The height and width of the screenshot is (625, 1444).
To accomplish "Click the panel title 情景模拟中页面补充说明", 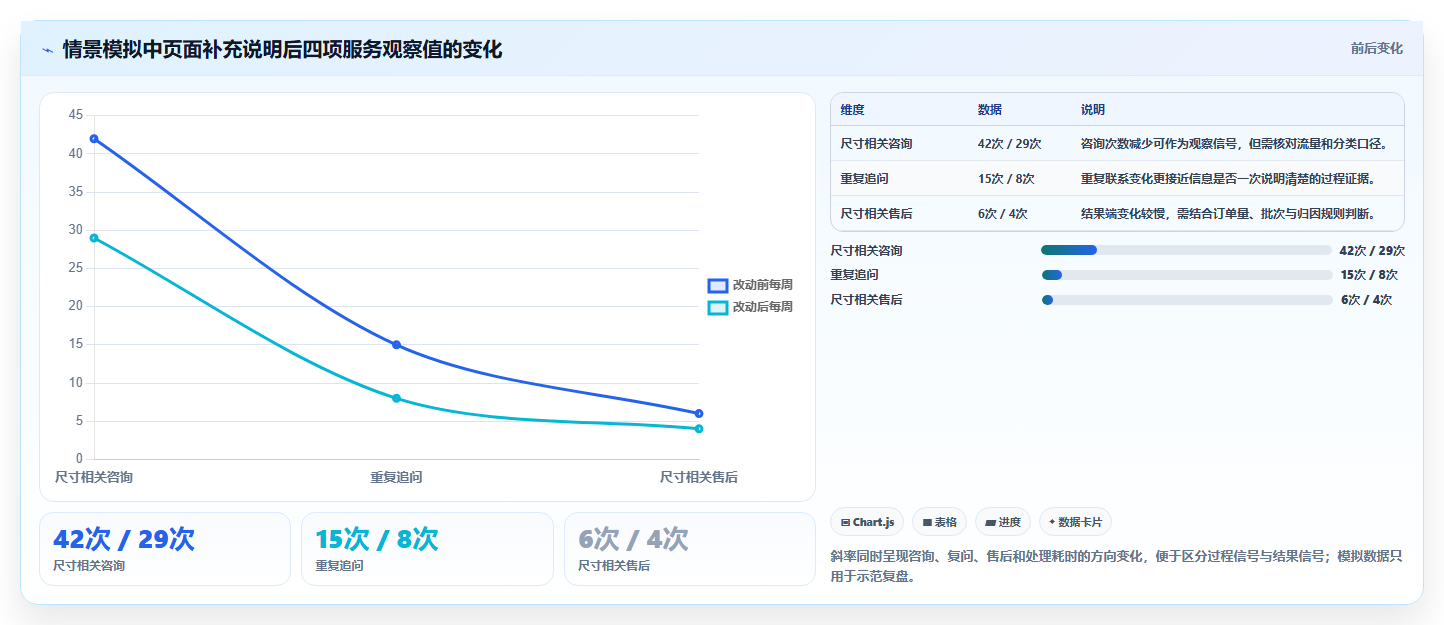I will click(x=282, y=49).
